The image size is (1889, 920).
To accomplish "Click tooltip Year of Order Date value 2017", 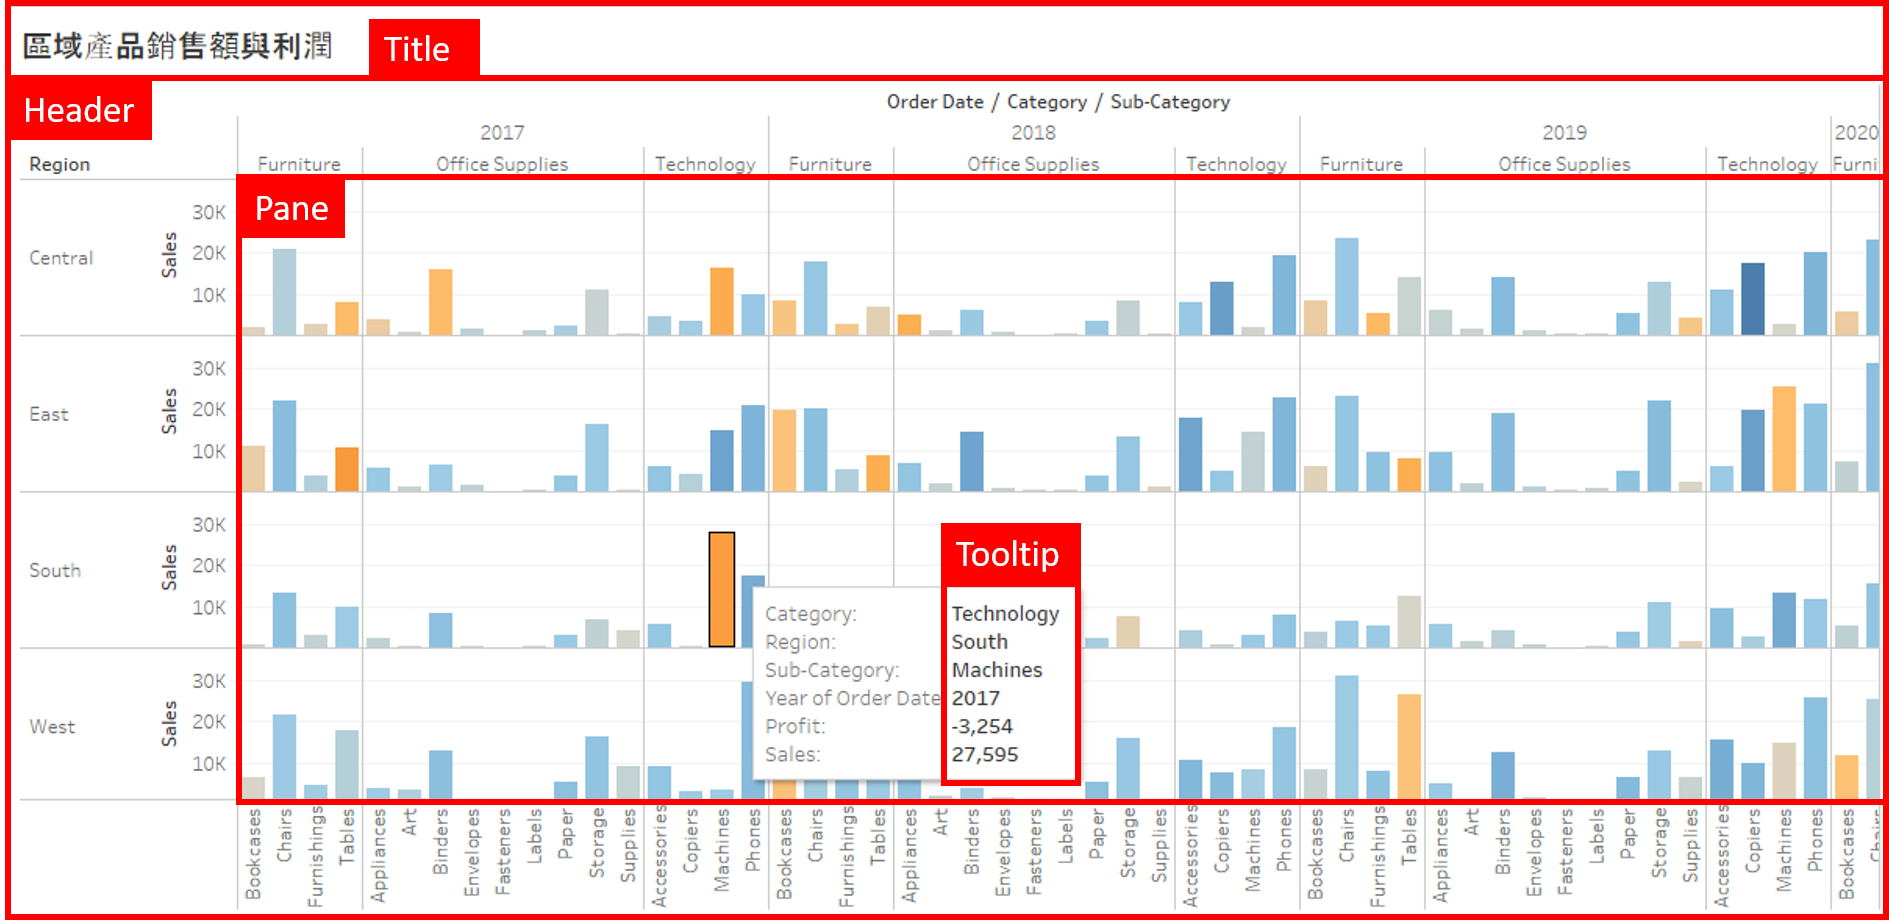I will (975, 698).
